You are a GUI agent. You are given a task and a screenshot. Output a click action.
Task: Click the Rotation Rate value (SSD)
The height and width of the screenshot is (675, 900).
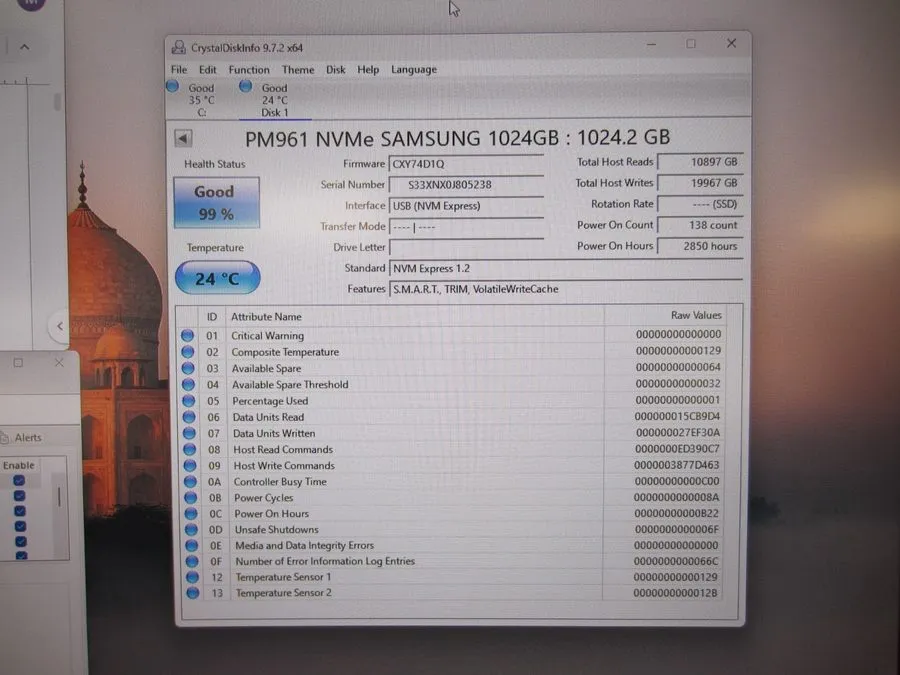(x=700, y=204)
